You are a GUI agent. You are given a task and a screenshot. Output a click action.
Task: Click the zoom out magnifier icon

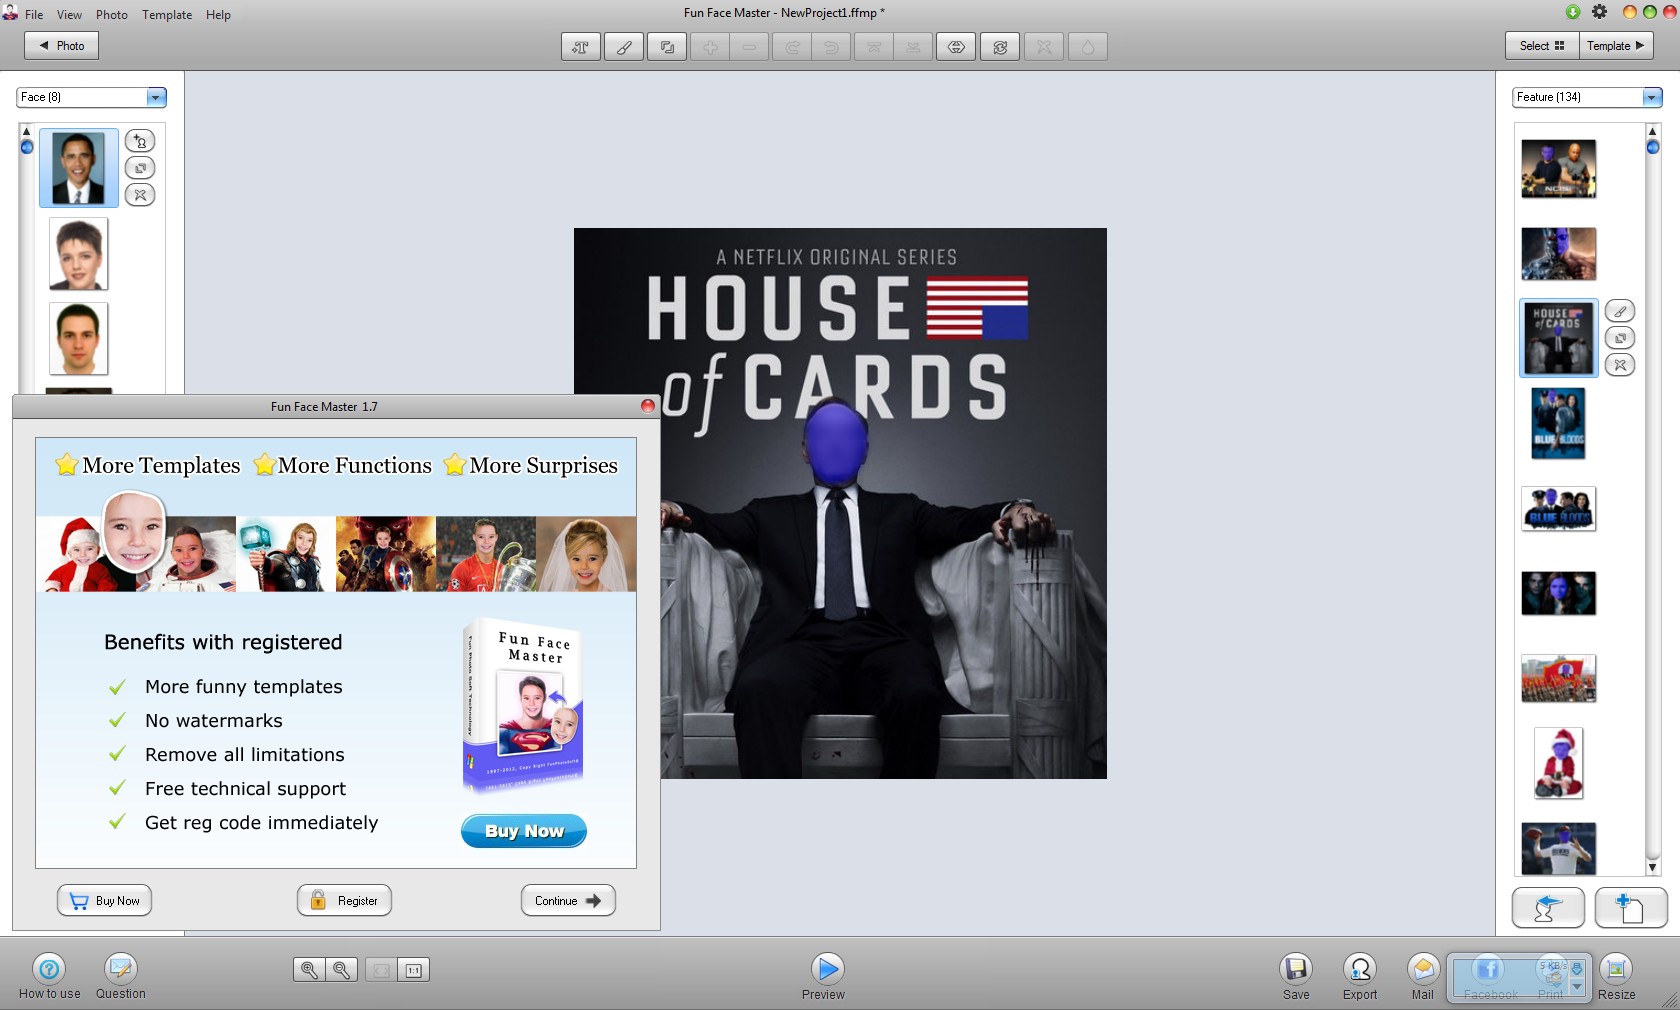pyautogui.click(x=341, y=969)
